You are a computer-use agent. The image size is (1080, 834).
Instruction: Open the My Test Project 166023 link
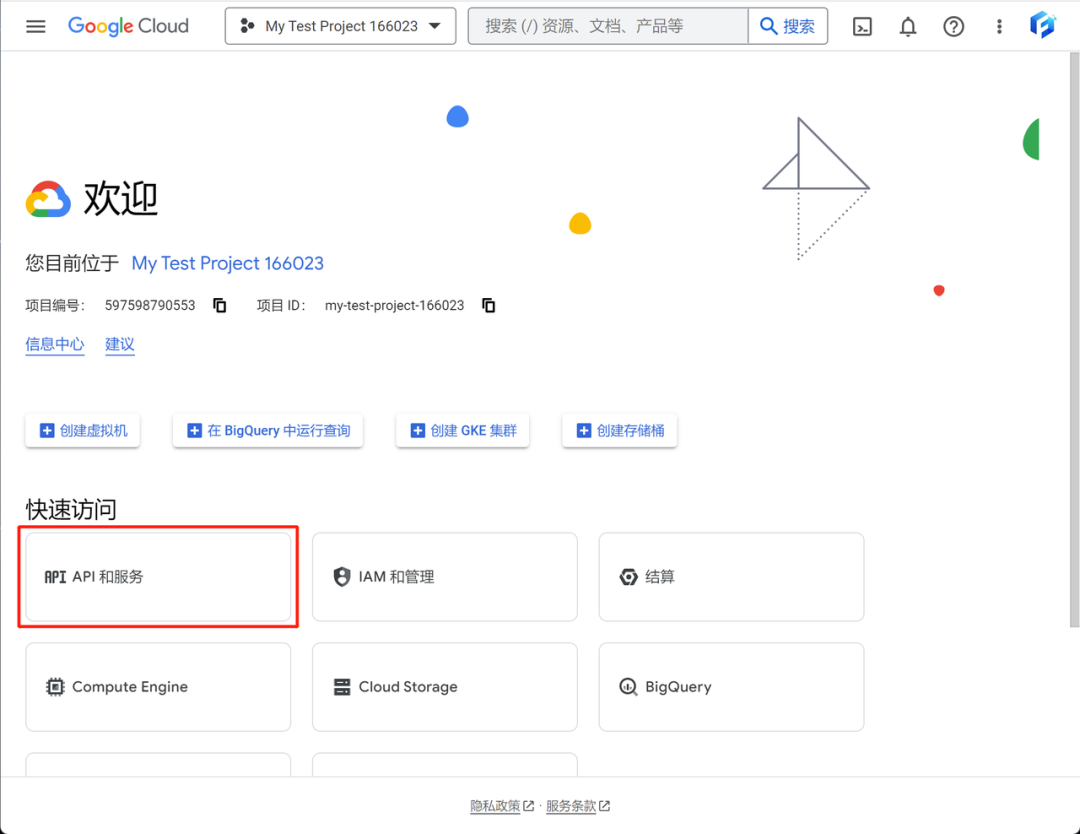(227, 263)
